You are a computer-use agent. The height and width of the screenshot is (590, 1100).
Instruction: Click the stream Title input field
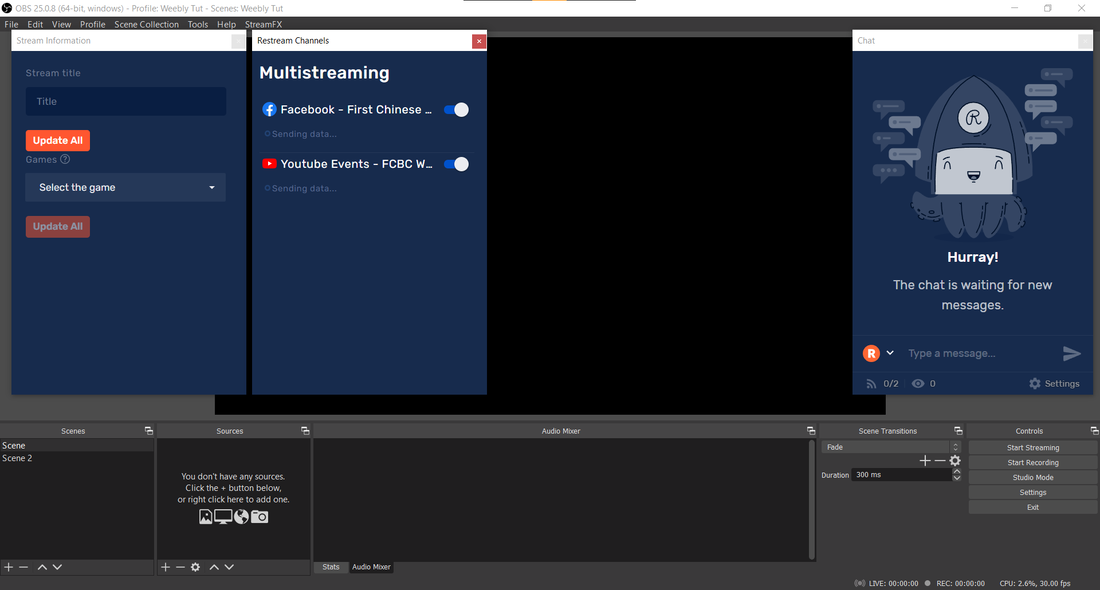(x=125, y=101)
